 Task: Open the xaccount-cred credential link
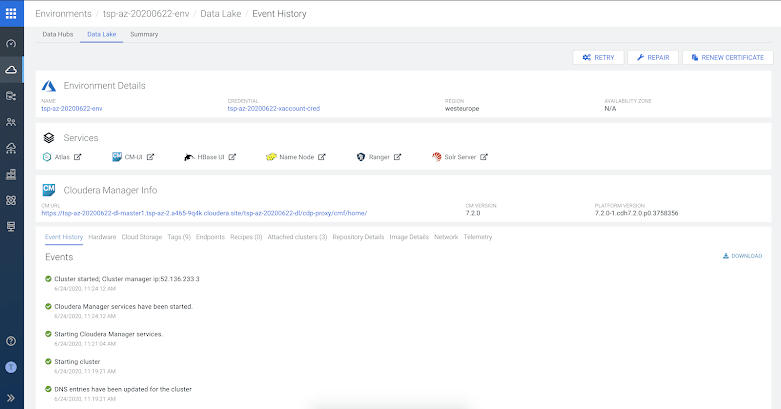click(273, 109)
